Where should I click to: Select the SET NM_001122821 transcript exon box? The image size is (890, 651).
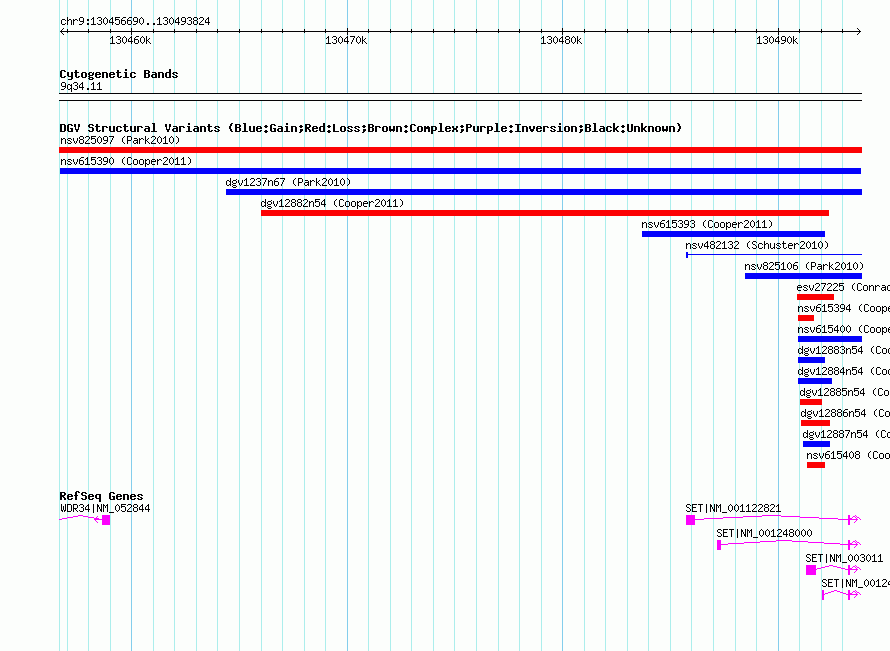[x=691, y=520]
